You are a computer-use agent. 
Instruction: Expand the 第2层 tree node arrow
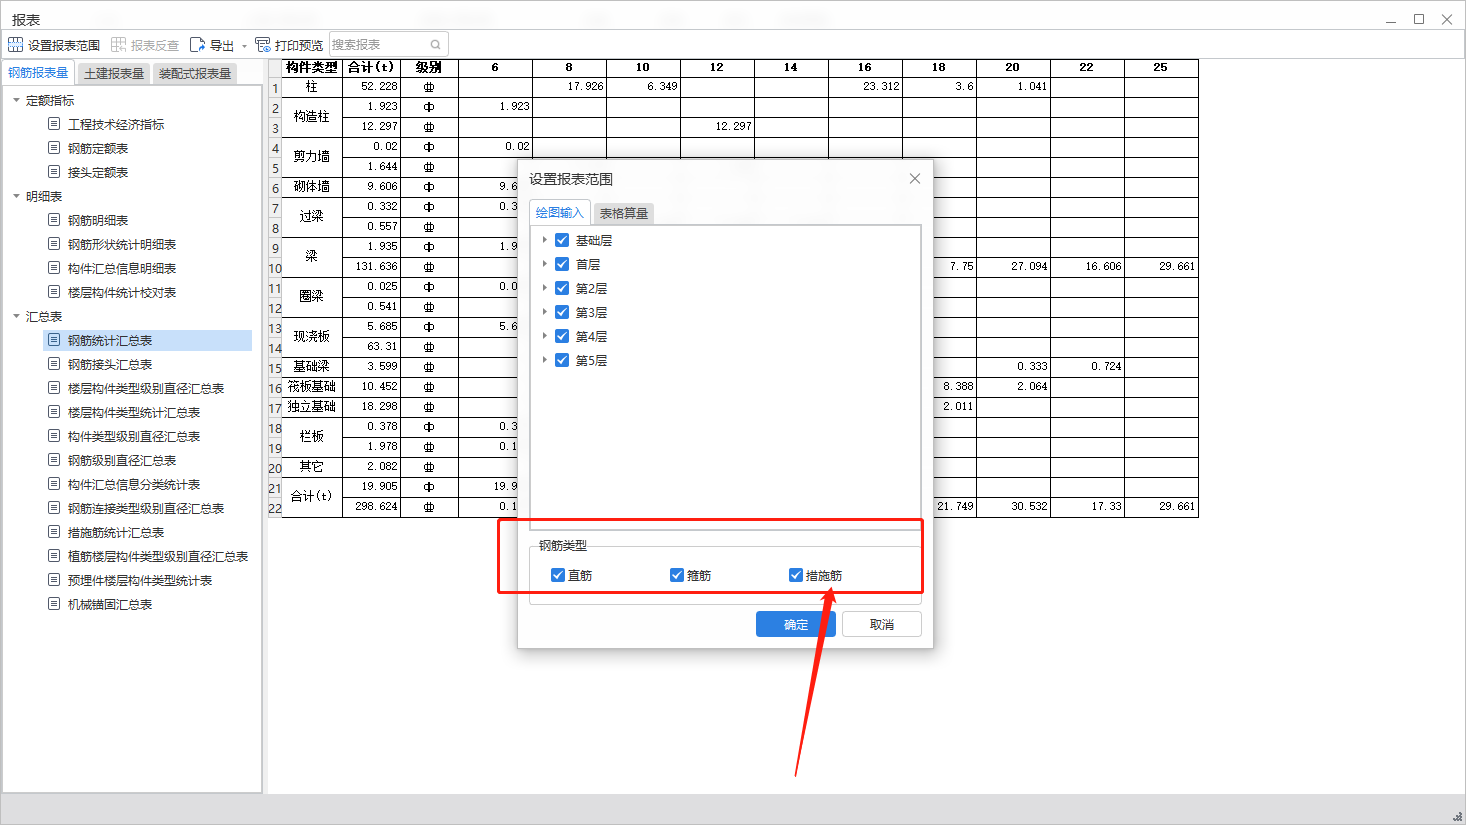(x=544, y=288)
